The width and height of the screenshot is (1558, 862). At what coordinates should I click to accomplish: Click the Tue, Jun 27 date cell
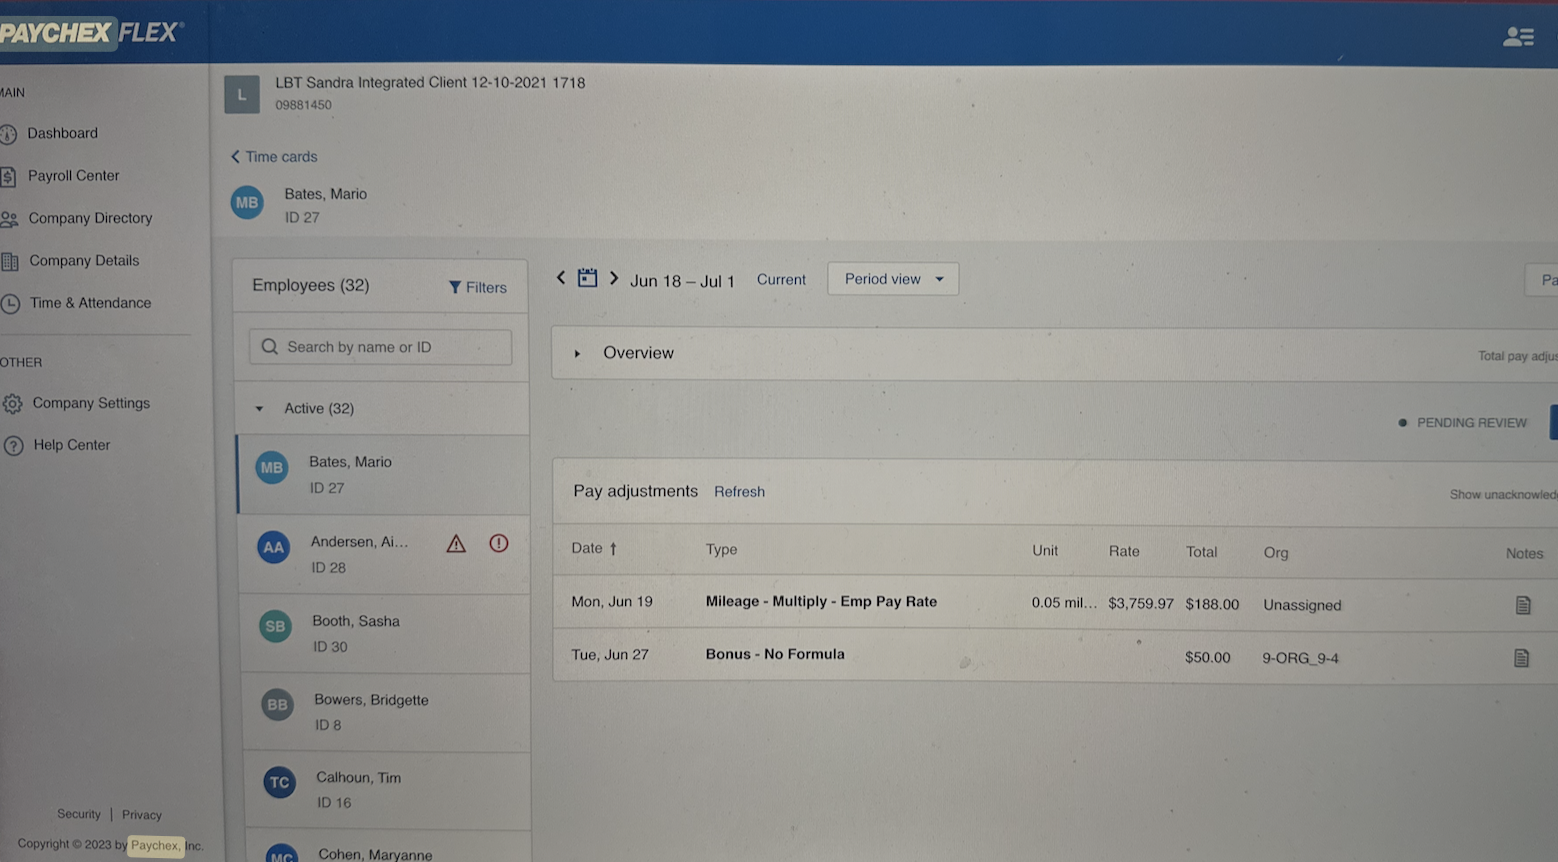[610, 655]
